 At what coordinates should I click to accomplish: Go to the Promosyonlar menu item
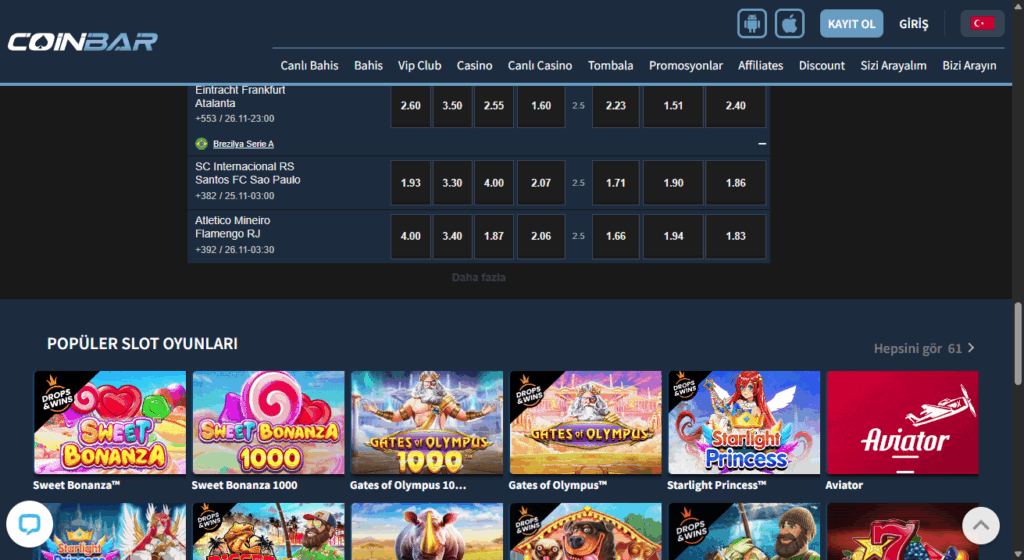685,65
